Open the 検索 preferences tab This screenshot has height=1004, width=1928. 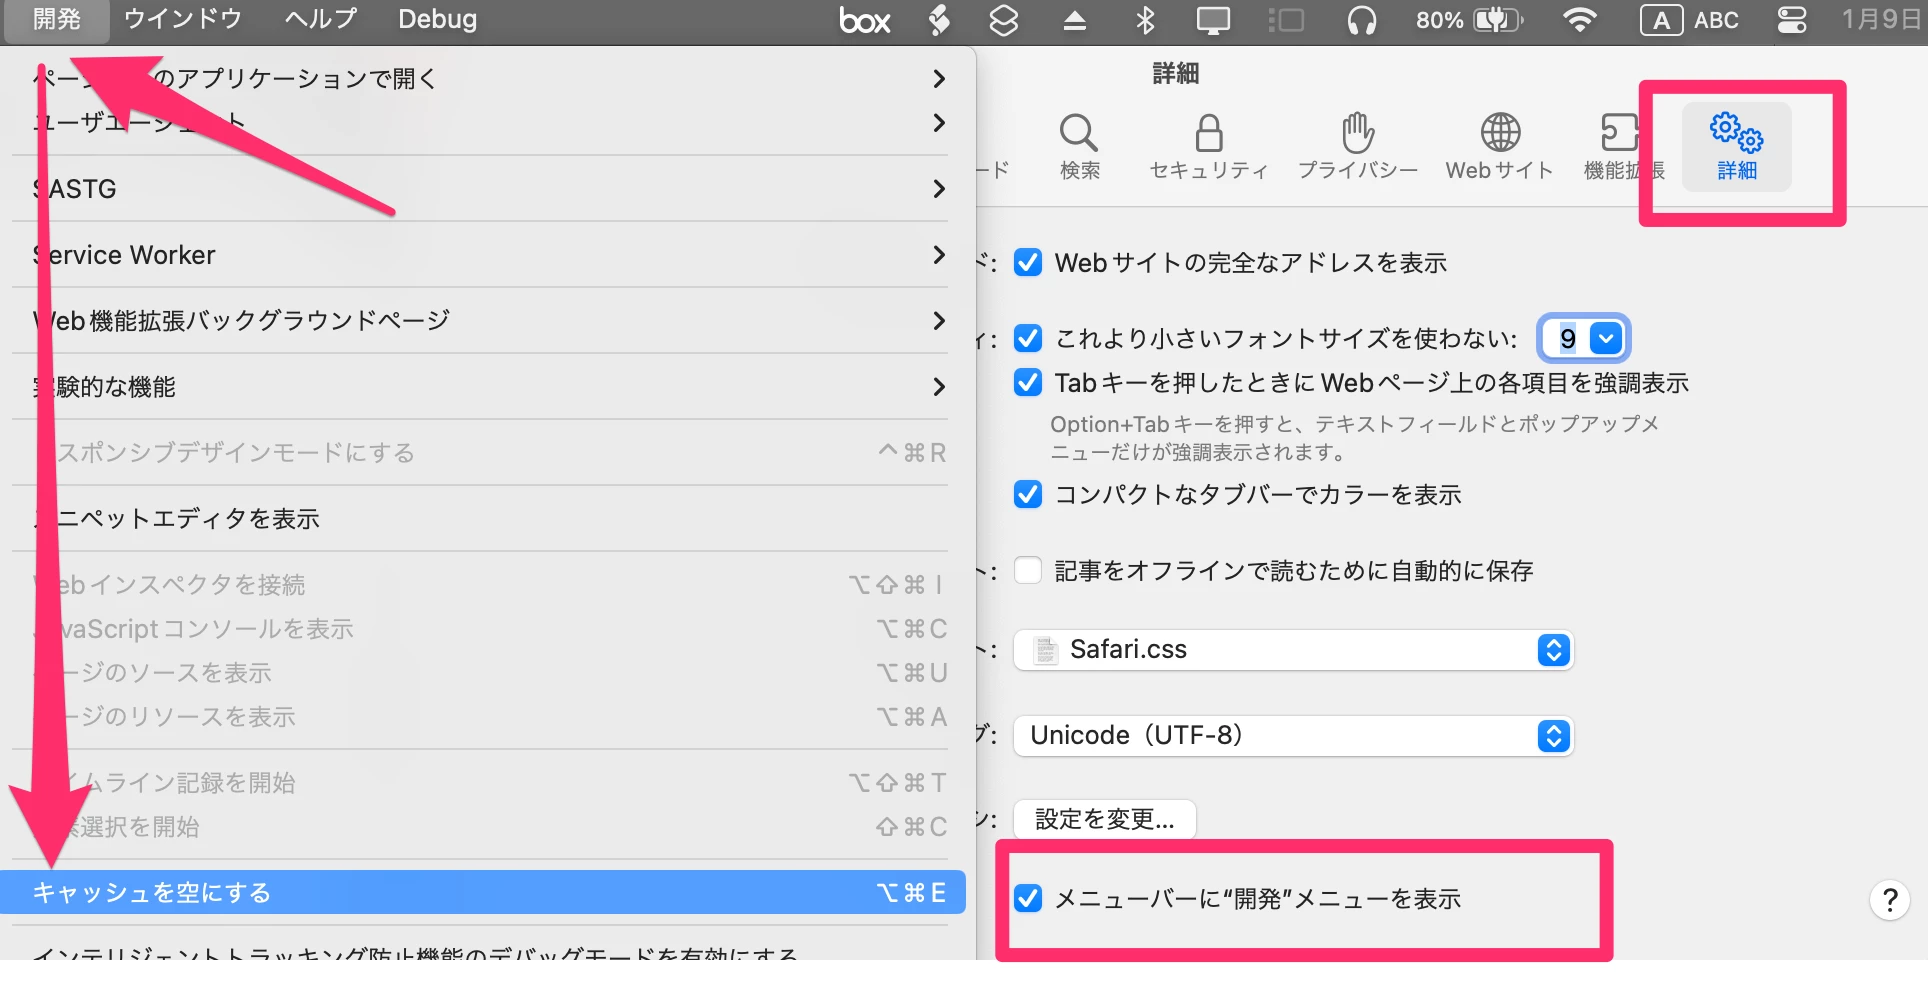(x=1079, y=147)
